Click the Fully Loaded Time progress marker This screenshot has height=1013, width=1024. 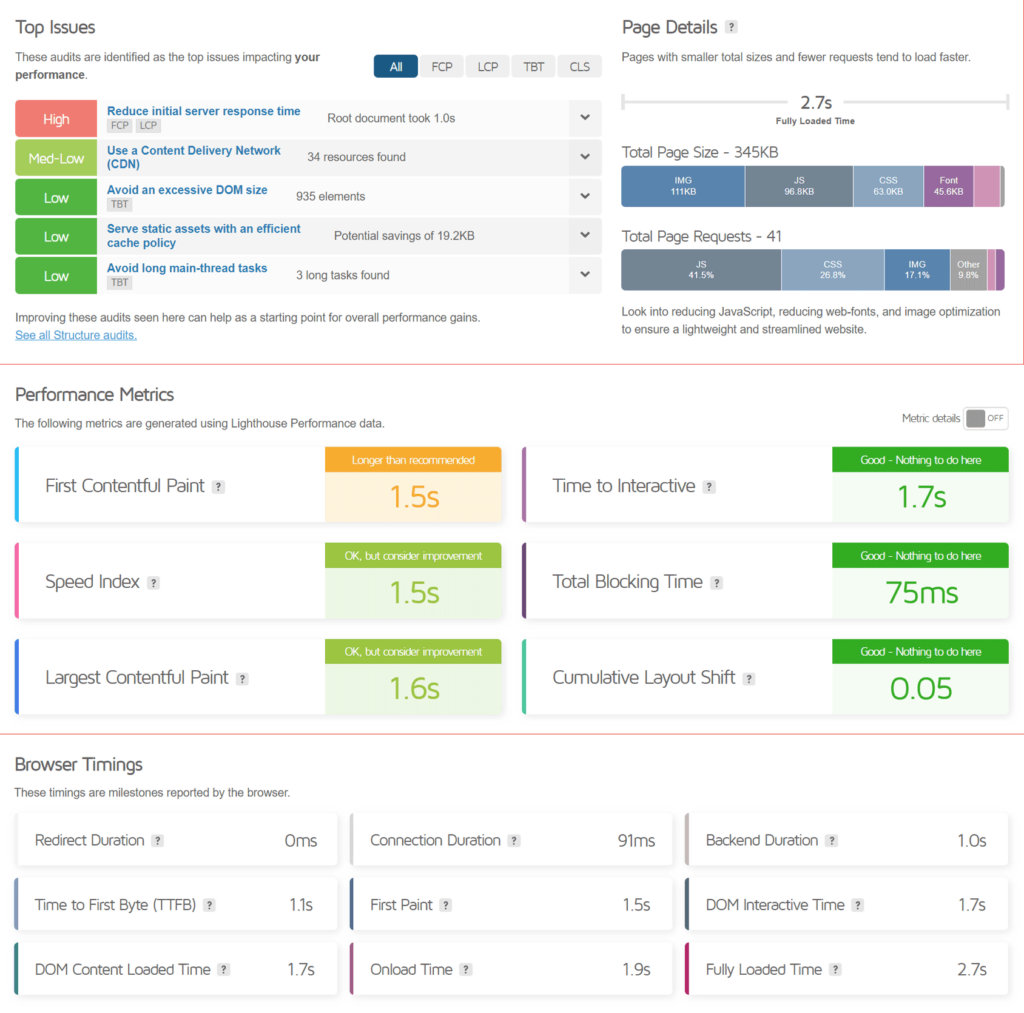click(815, 101)
